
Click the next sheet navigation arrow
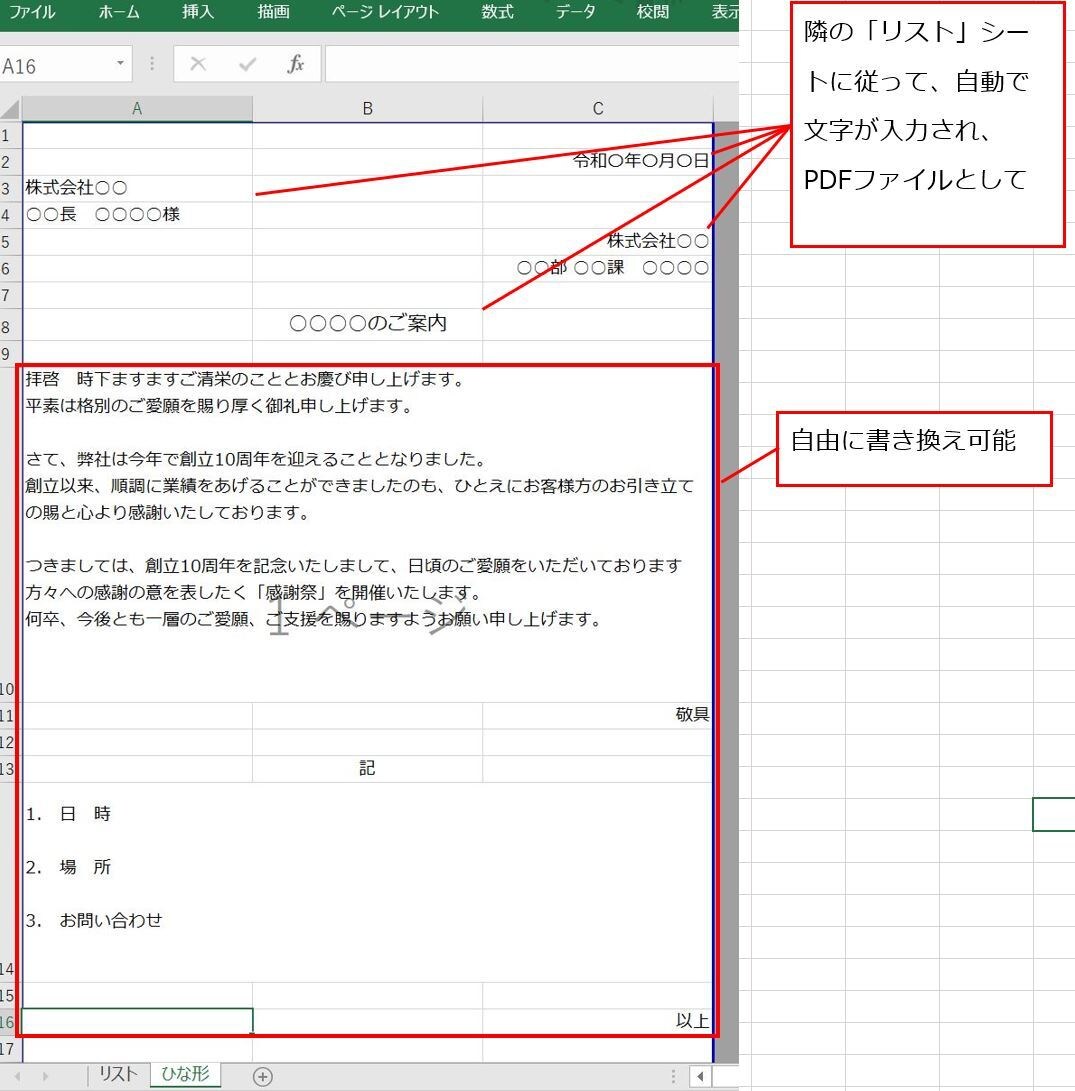[x=45, y=1076]
